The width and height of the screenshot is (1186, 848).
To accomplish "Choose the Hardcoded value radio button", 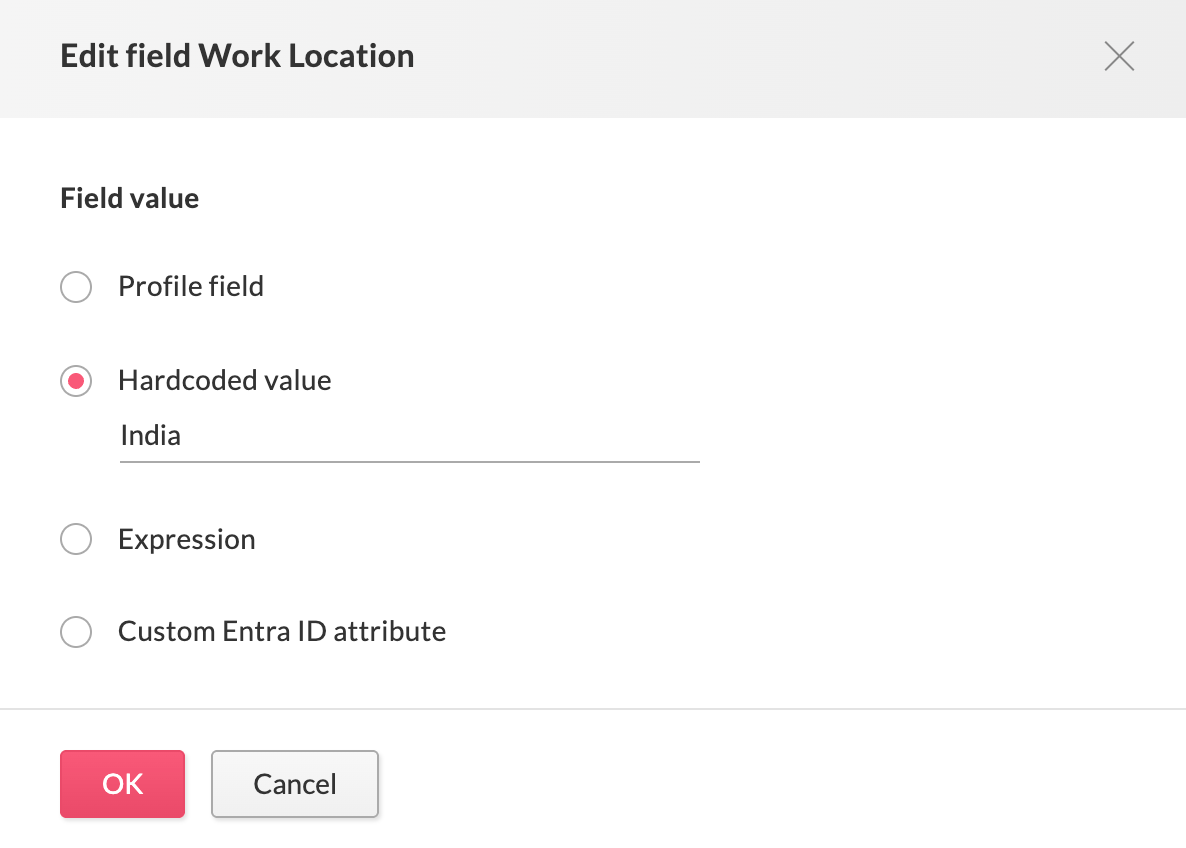I will [x=76, y=381].
